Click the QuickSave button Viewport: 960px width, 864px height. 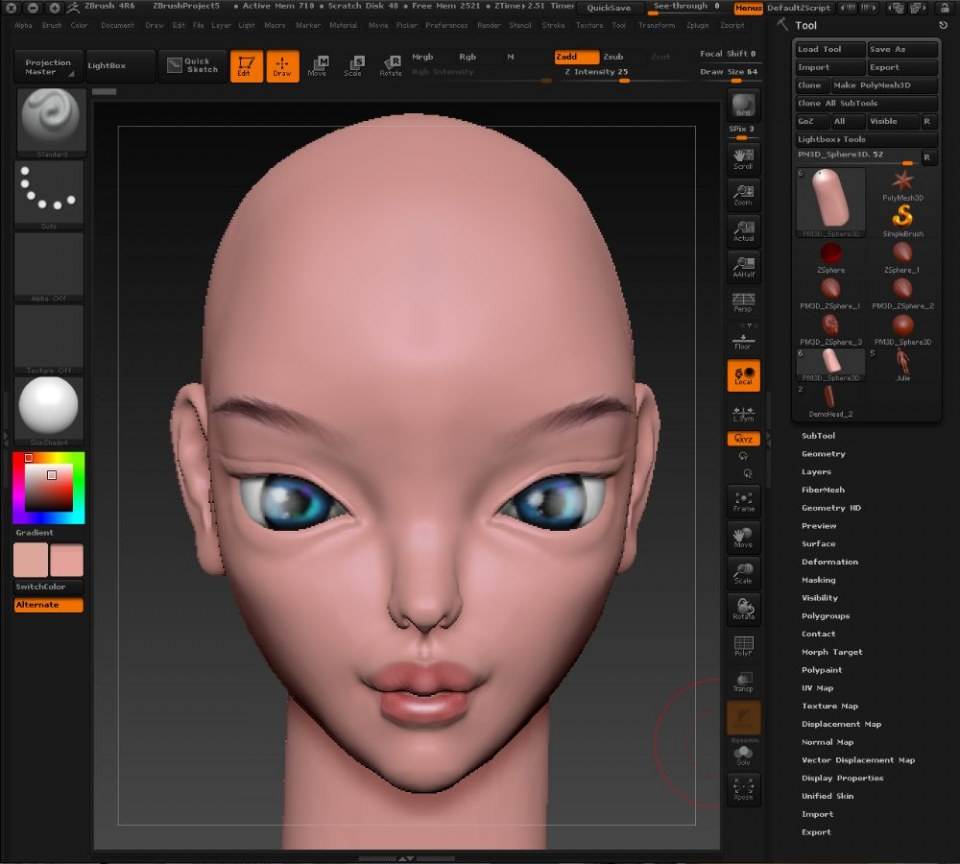pyautogui.click(x=609, y=8)
